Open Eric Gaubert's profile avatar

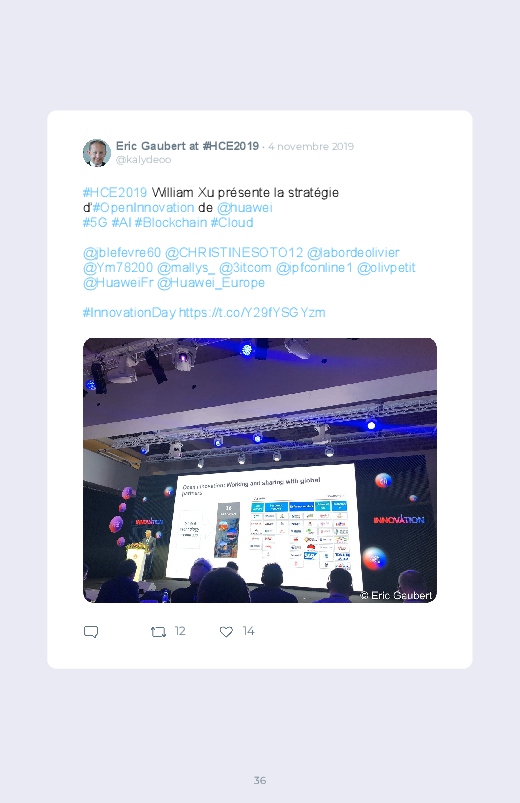click(x=97, y=153)
